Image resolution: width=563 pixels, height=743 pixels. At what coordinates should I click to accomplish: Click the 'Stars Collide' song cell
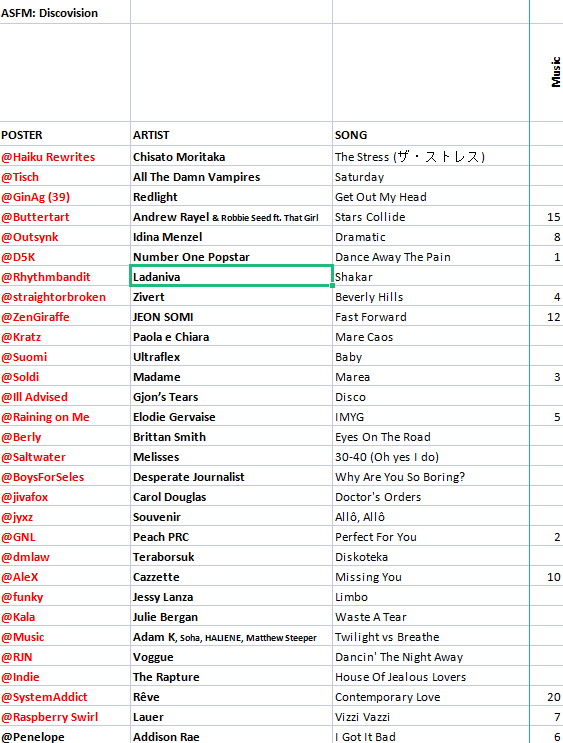tap(431, 217)
